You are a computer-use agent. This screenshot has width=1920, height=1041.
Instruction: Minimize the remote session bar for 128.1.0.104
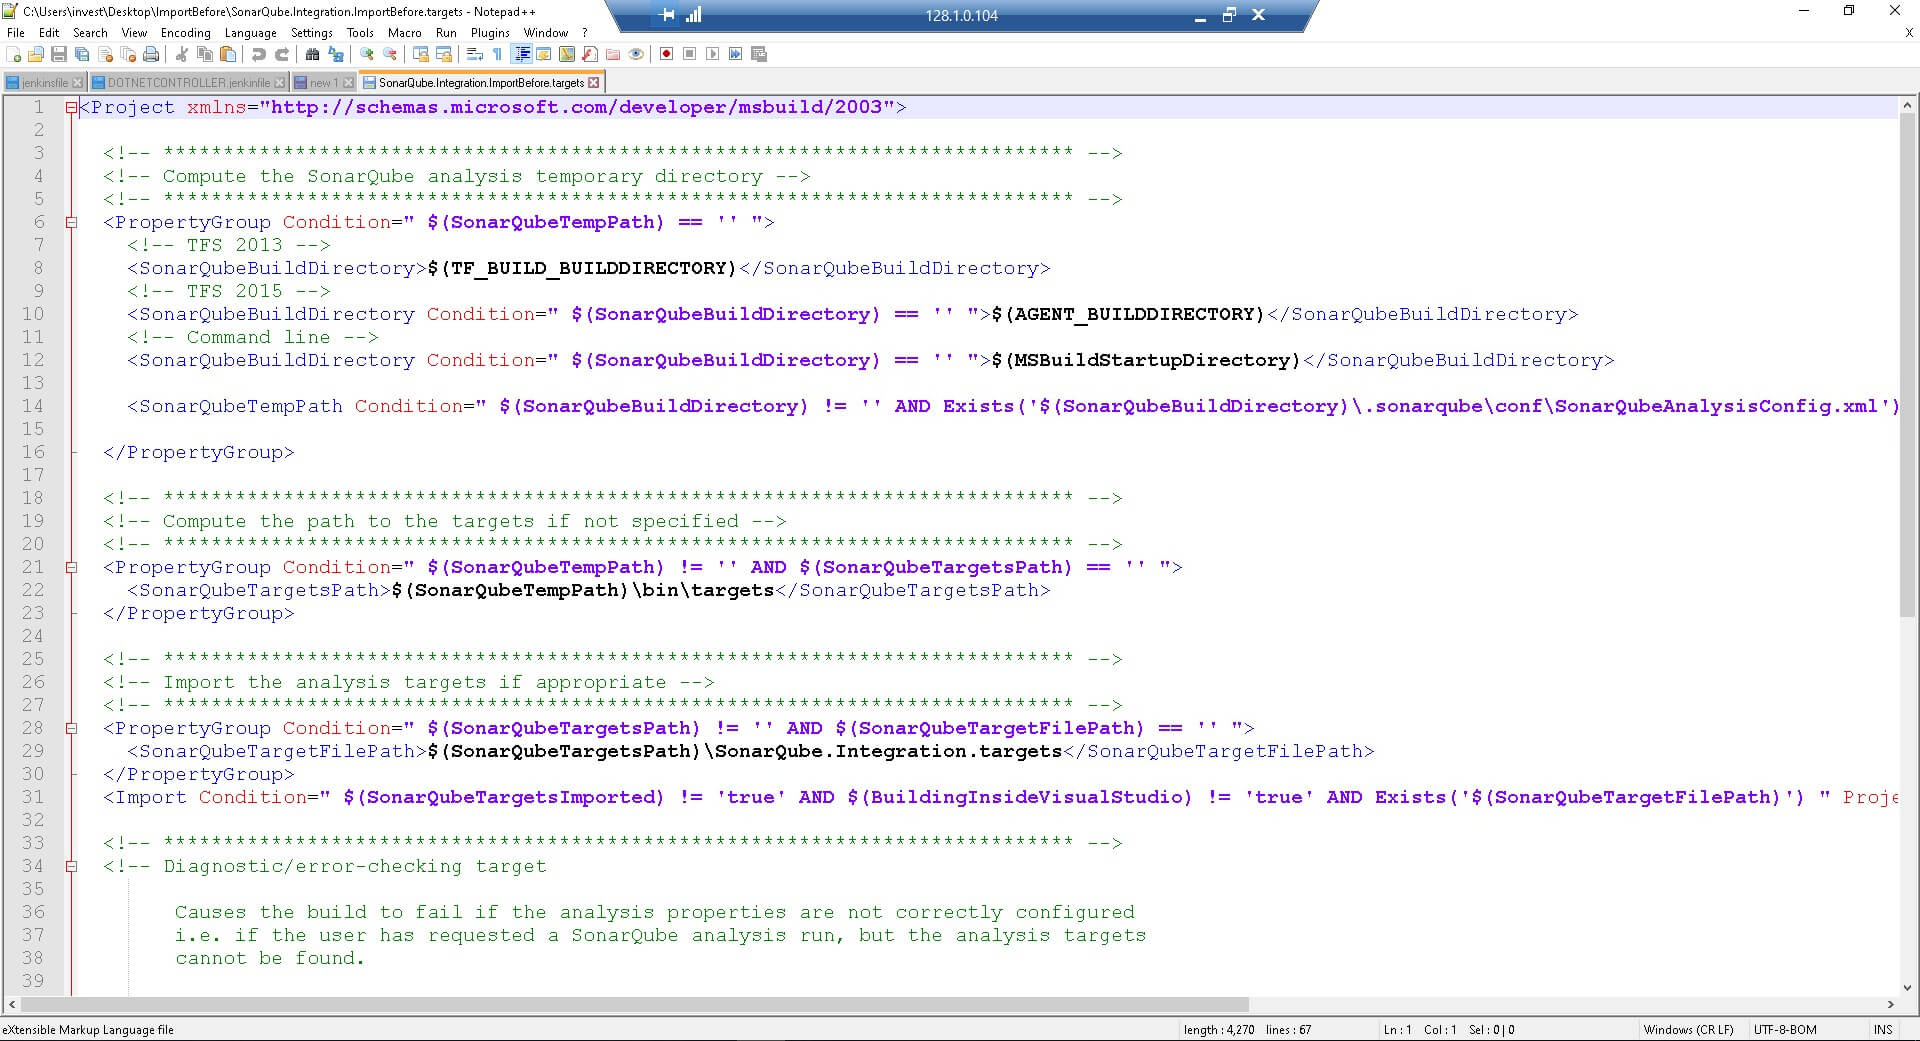tap(1200, 16)
